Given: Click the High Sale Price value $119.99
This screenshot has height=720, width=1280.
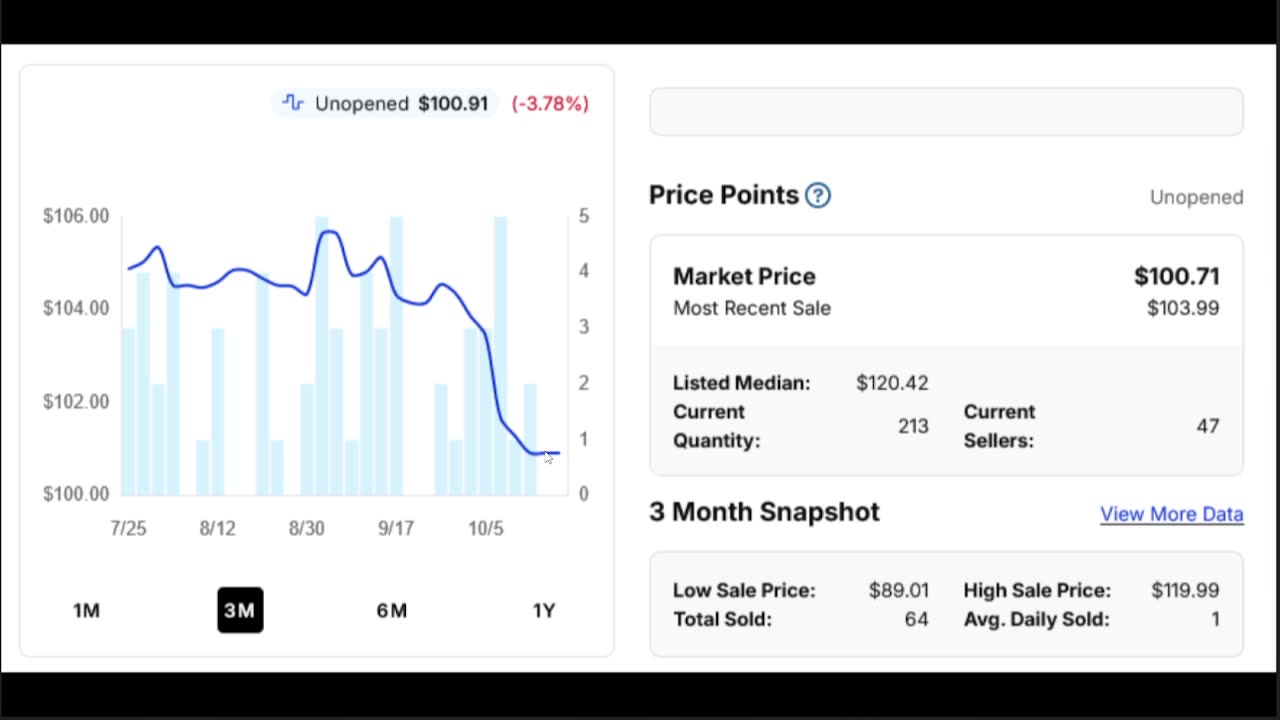Looking at the screenshot, I should tap(1185, 590).
